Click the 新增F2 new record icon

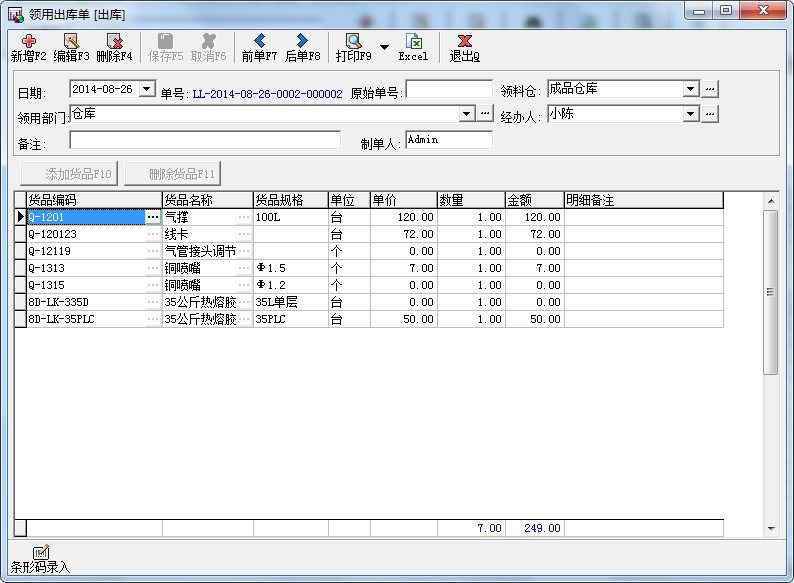pos(28,41)
